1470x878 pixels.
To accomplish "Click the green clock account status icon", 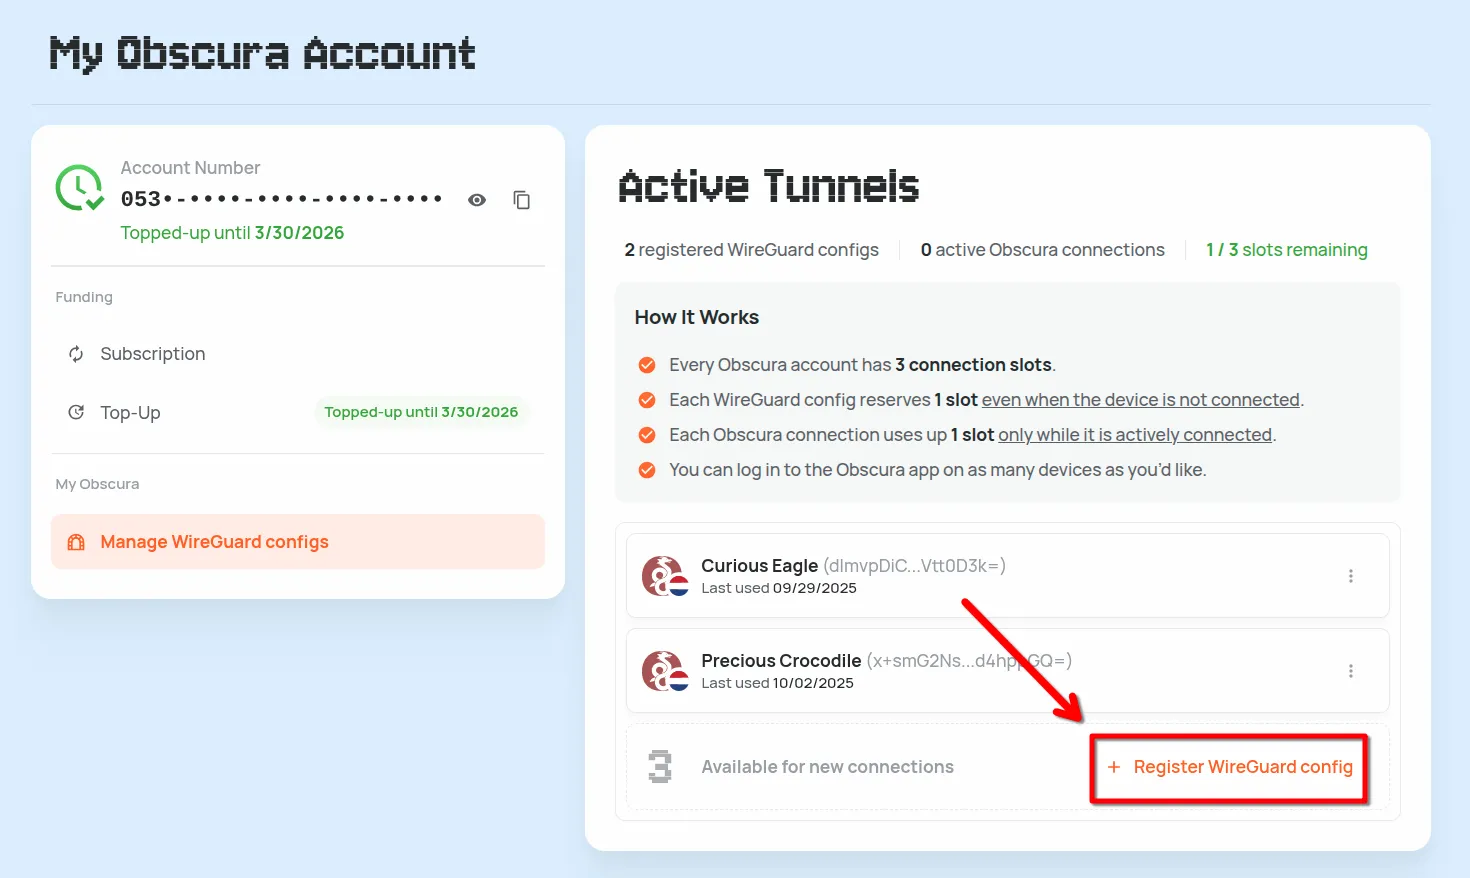I will tap(79, 187).
